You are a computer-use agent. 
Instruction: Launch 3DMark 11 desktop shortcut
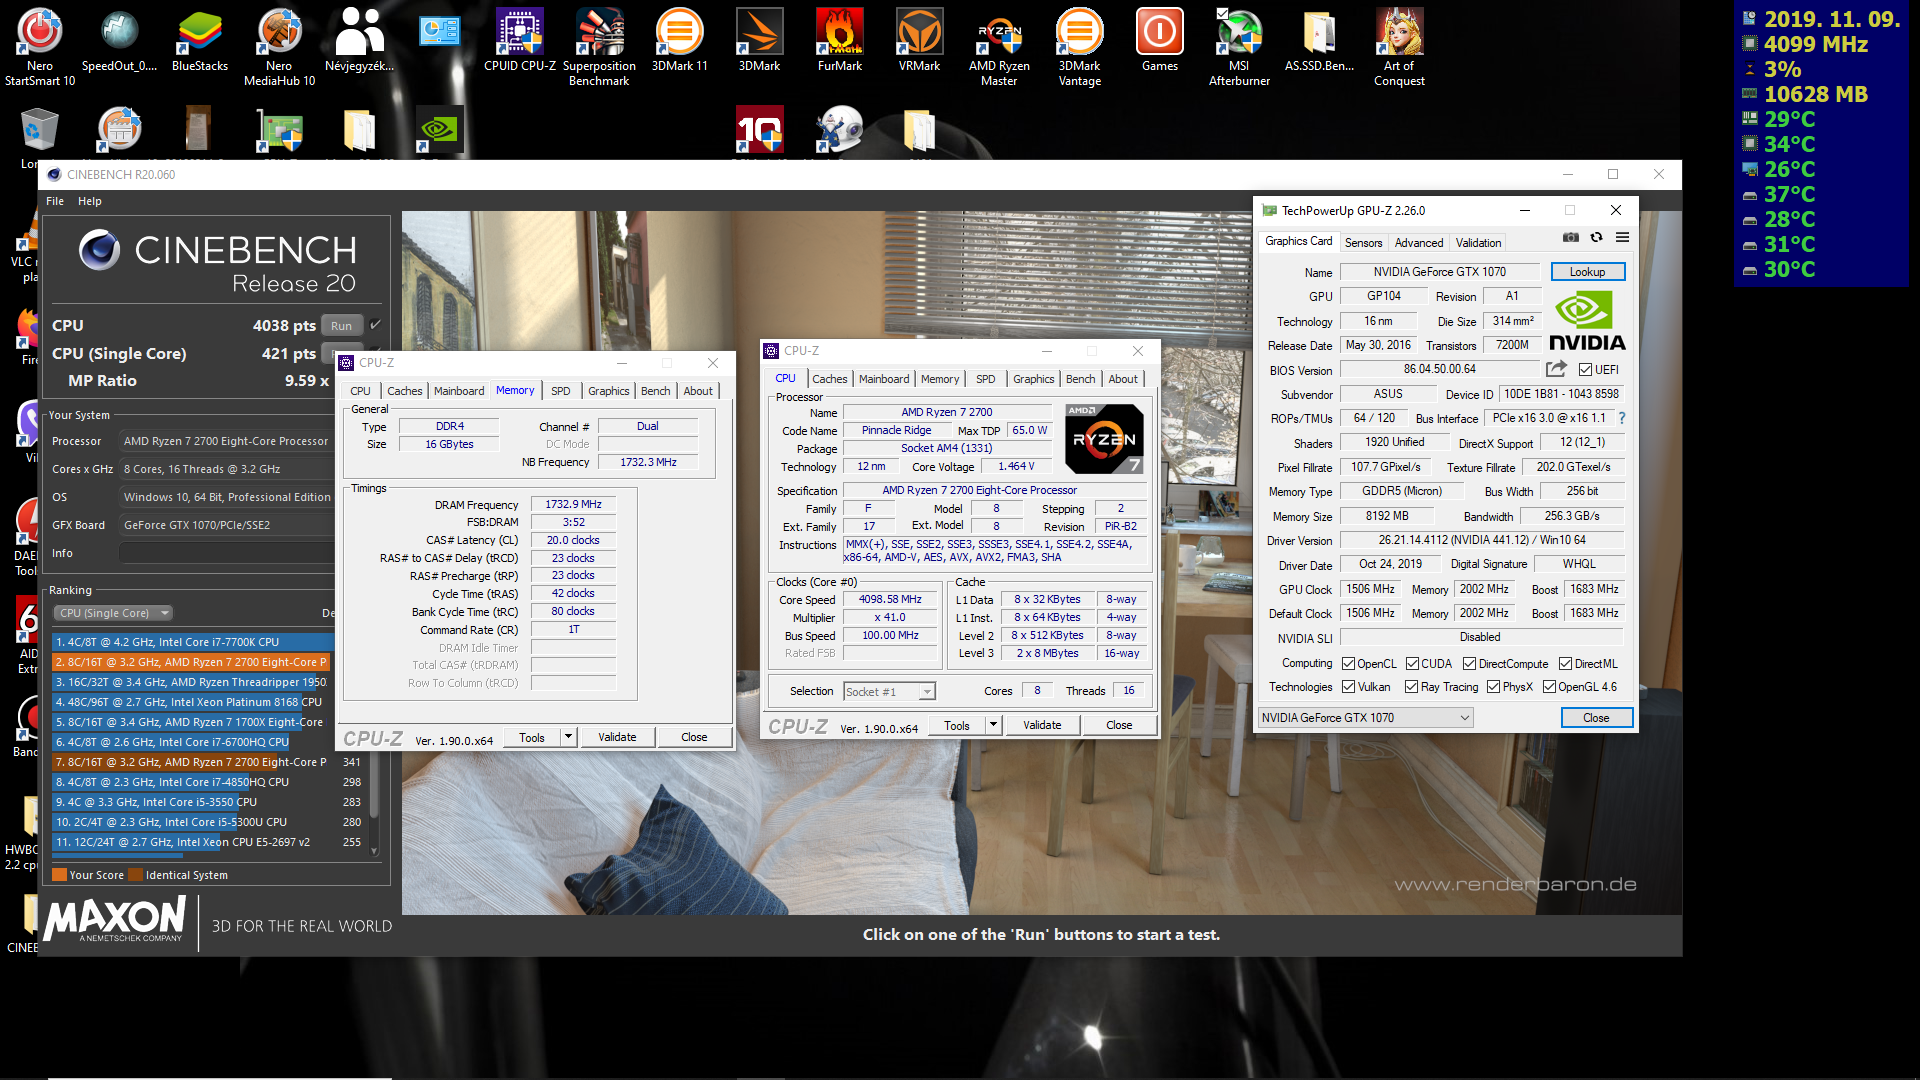click(x=680, y=40)
